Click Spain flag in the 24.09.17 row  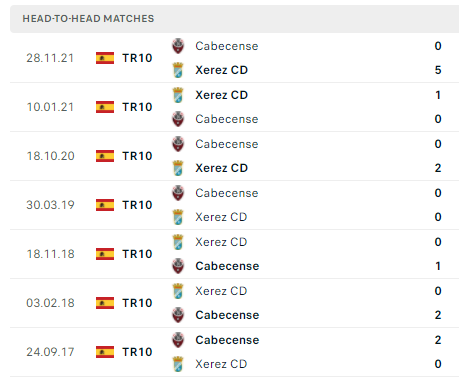point(105,352)
